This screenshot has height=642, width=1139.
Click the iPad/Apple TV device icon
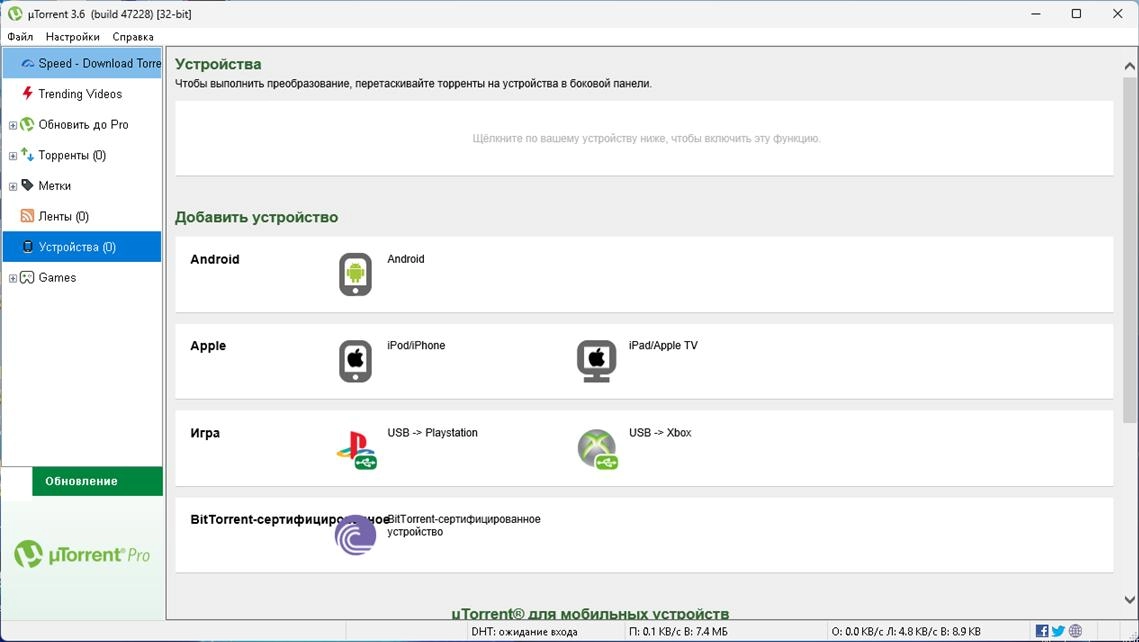[x=596, y=360]
